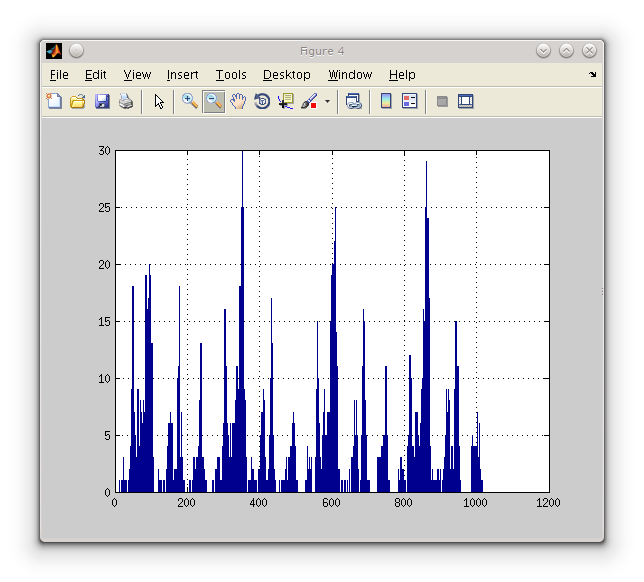Screen dimensions: 644x582
Task: Open the brush color dropdown arrow
Action: [327, 102]
